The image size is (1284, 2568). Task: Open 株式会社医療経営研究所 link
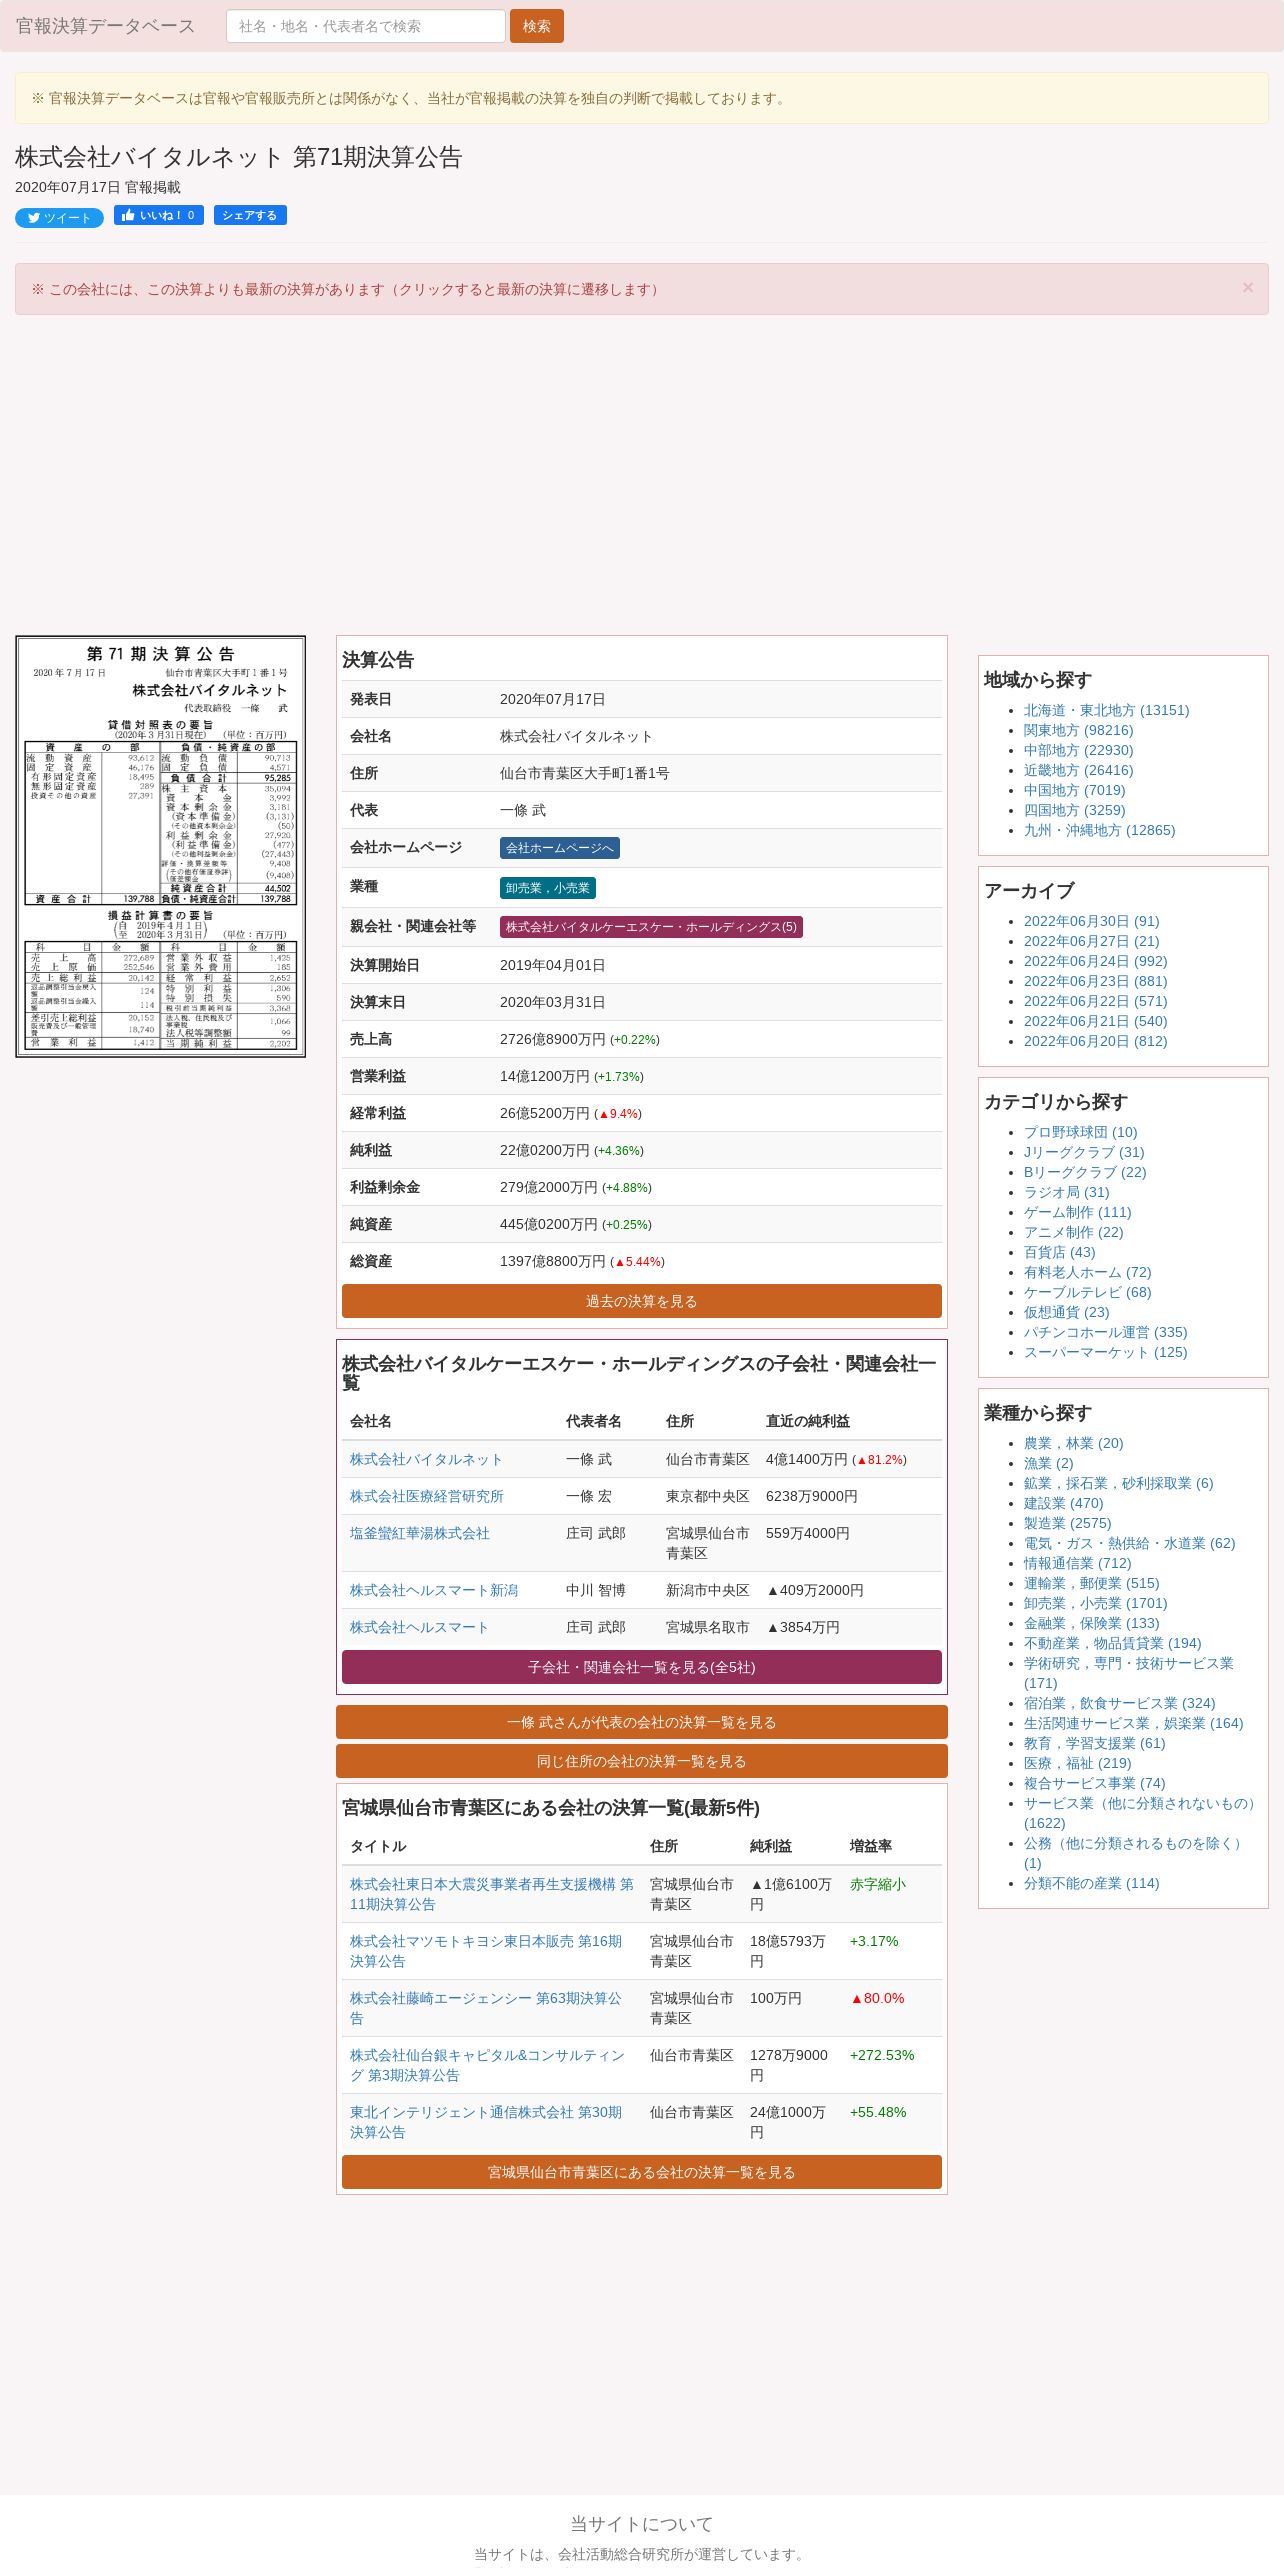[427, 1497]
